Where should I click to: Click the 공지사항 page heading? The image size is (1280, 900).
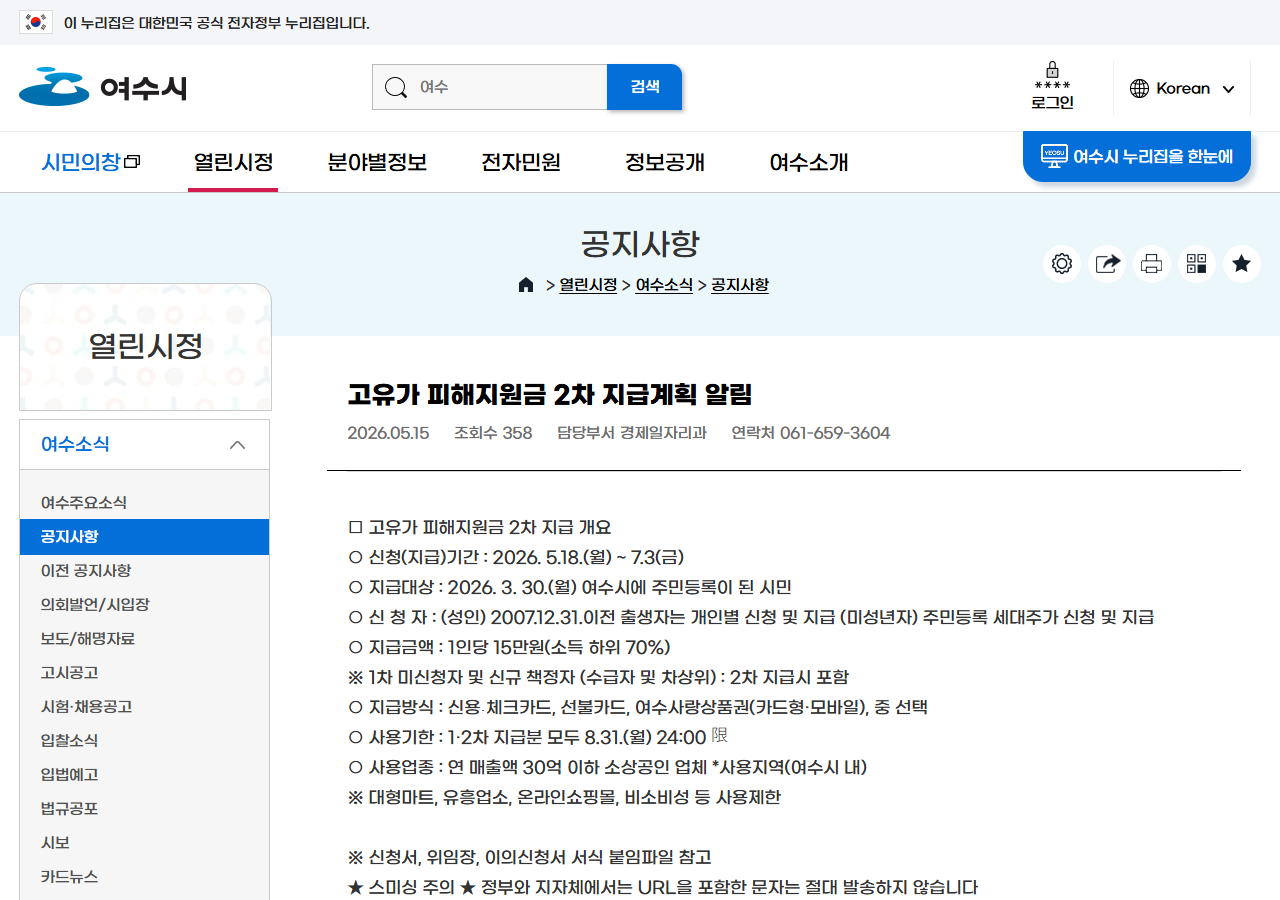[640, 244]
